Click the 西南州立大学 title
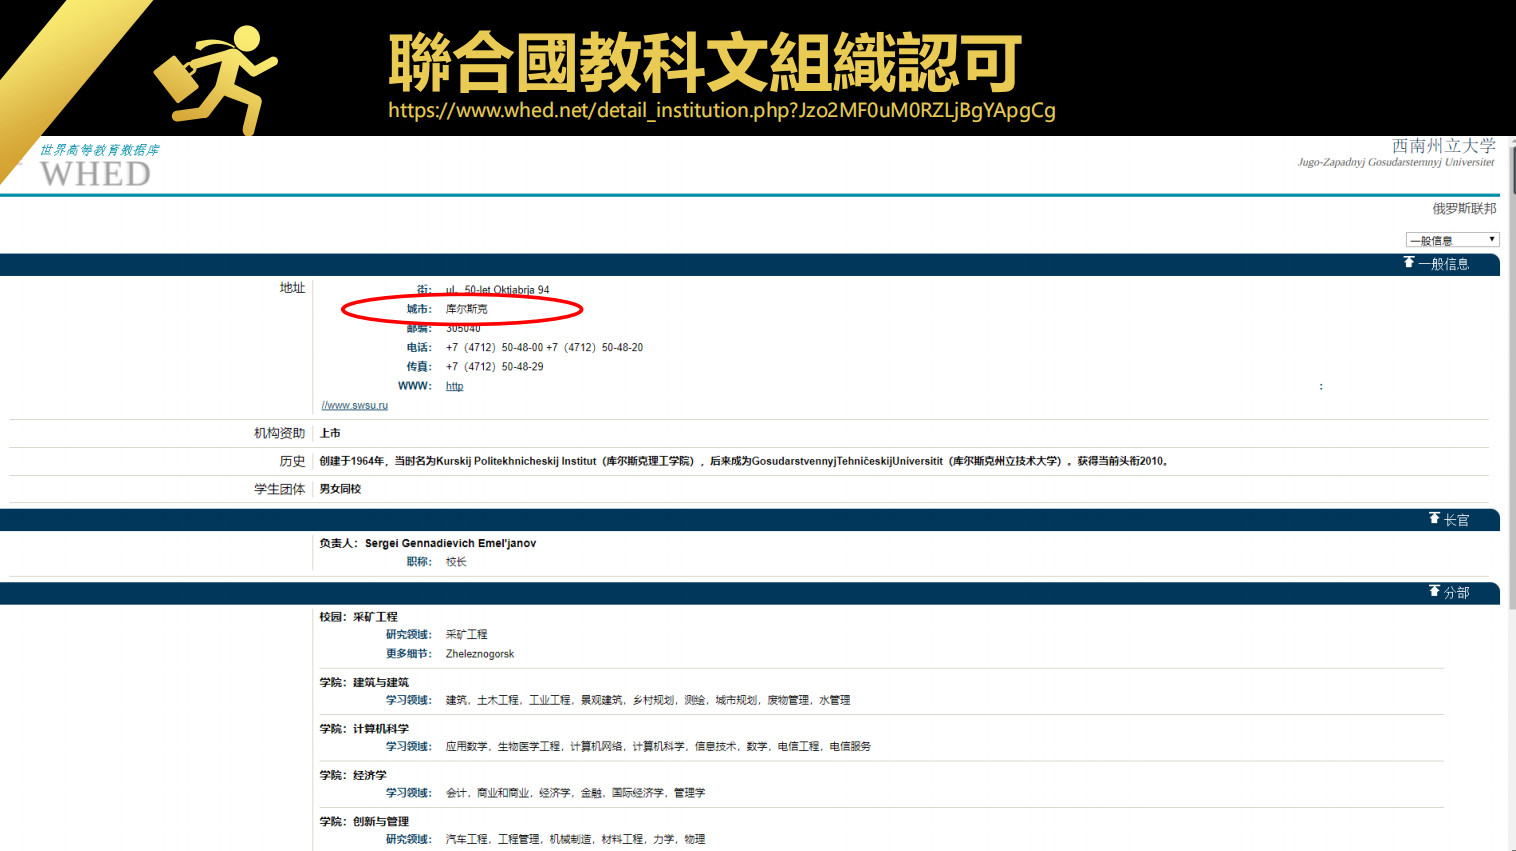This screenshot has height=851, width=1516. 1444,146
